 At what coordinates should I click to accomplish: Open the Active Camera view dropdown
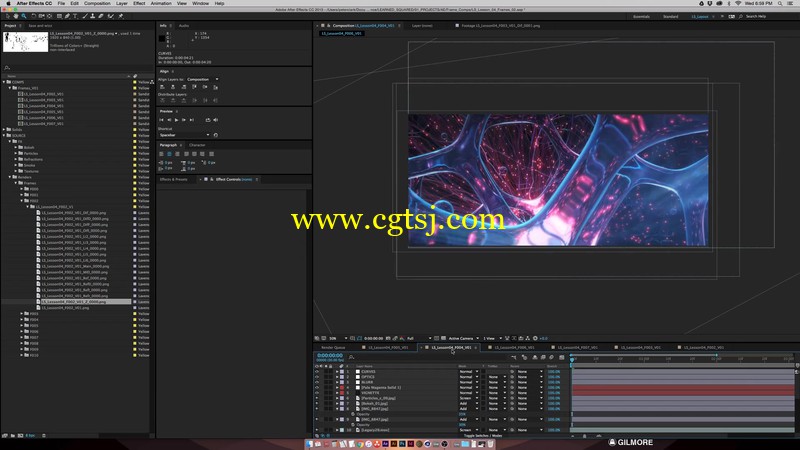point(463,338)
